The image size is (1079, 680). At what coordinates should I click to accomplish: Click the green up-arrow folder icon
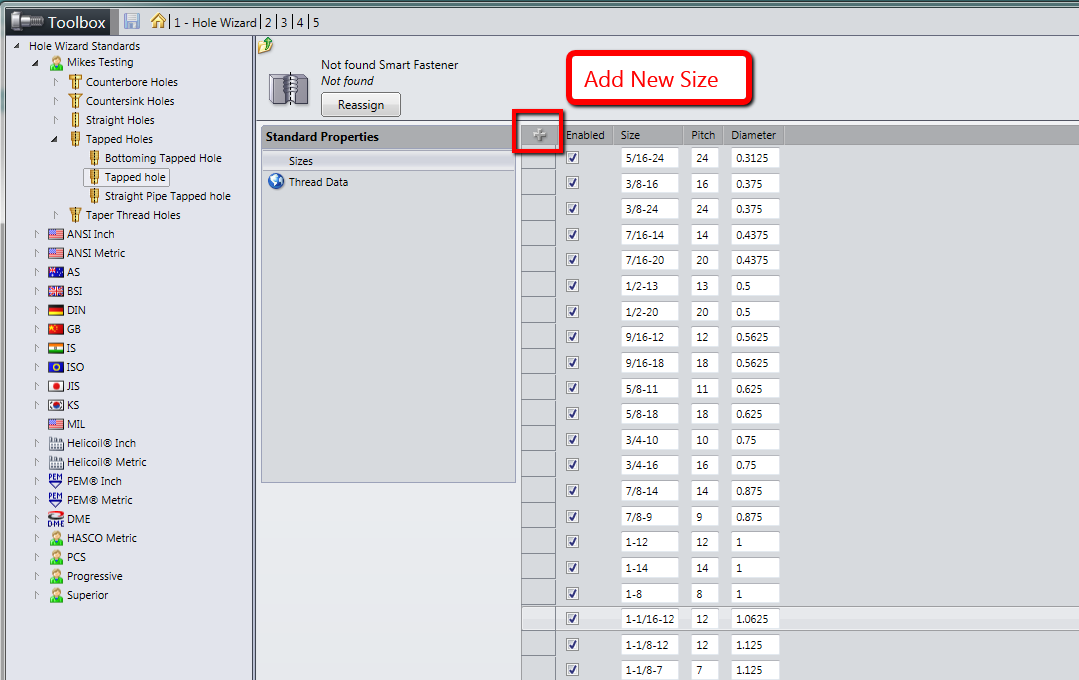point(266,46)
